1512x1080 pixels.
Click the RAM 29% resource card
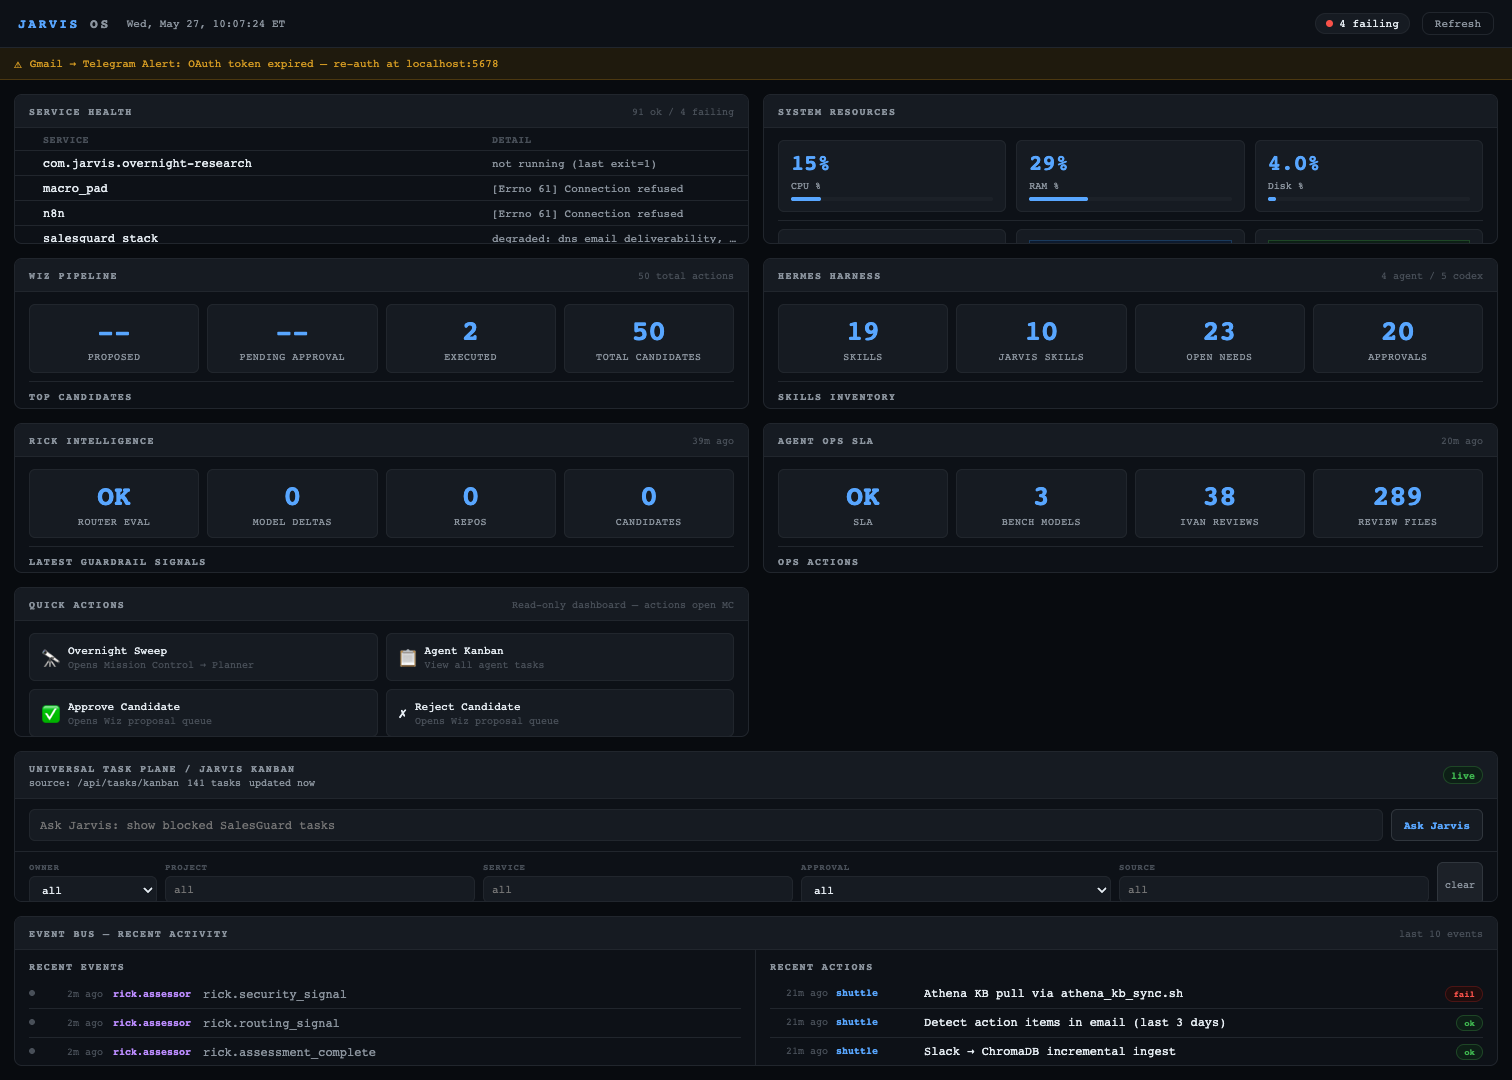[x=1130, y=176]
